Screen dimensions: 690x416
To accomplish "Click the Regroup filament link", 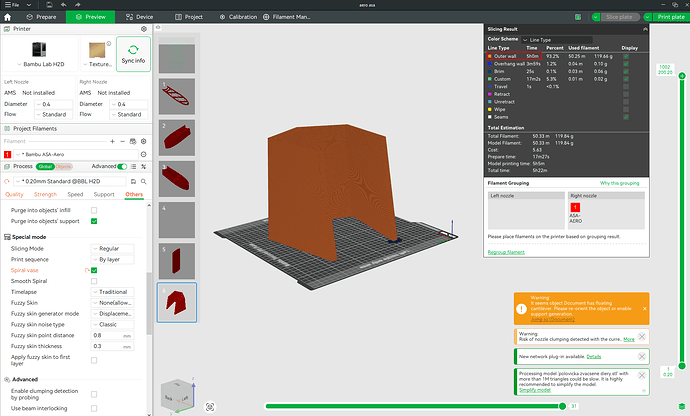I will tap(506, 252).
